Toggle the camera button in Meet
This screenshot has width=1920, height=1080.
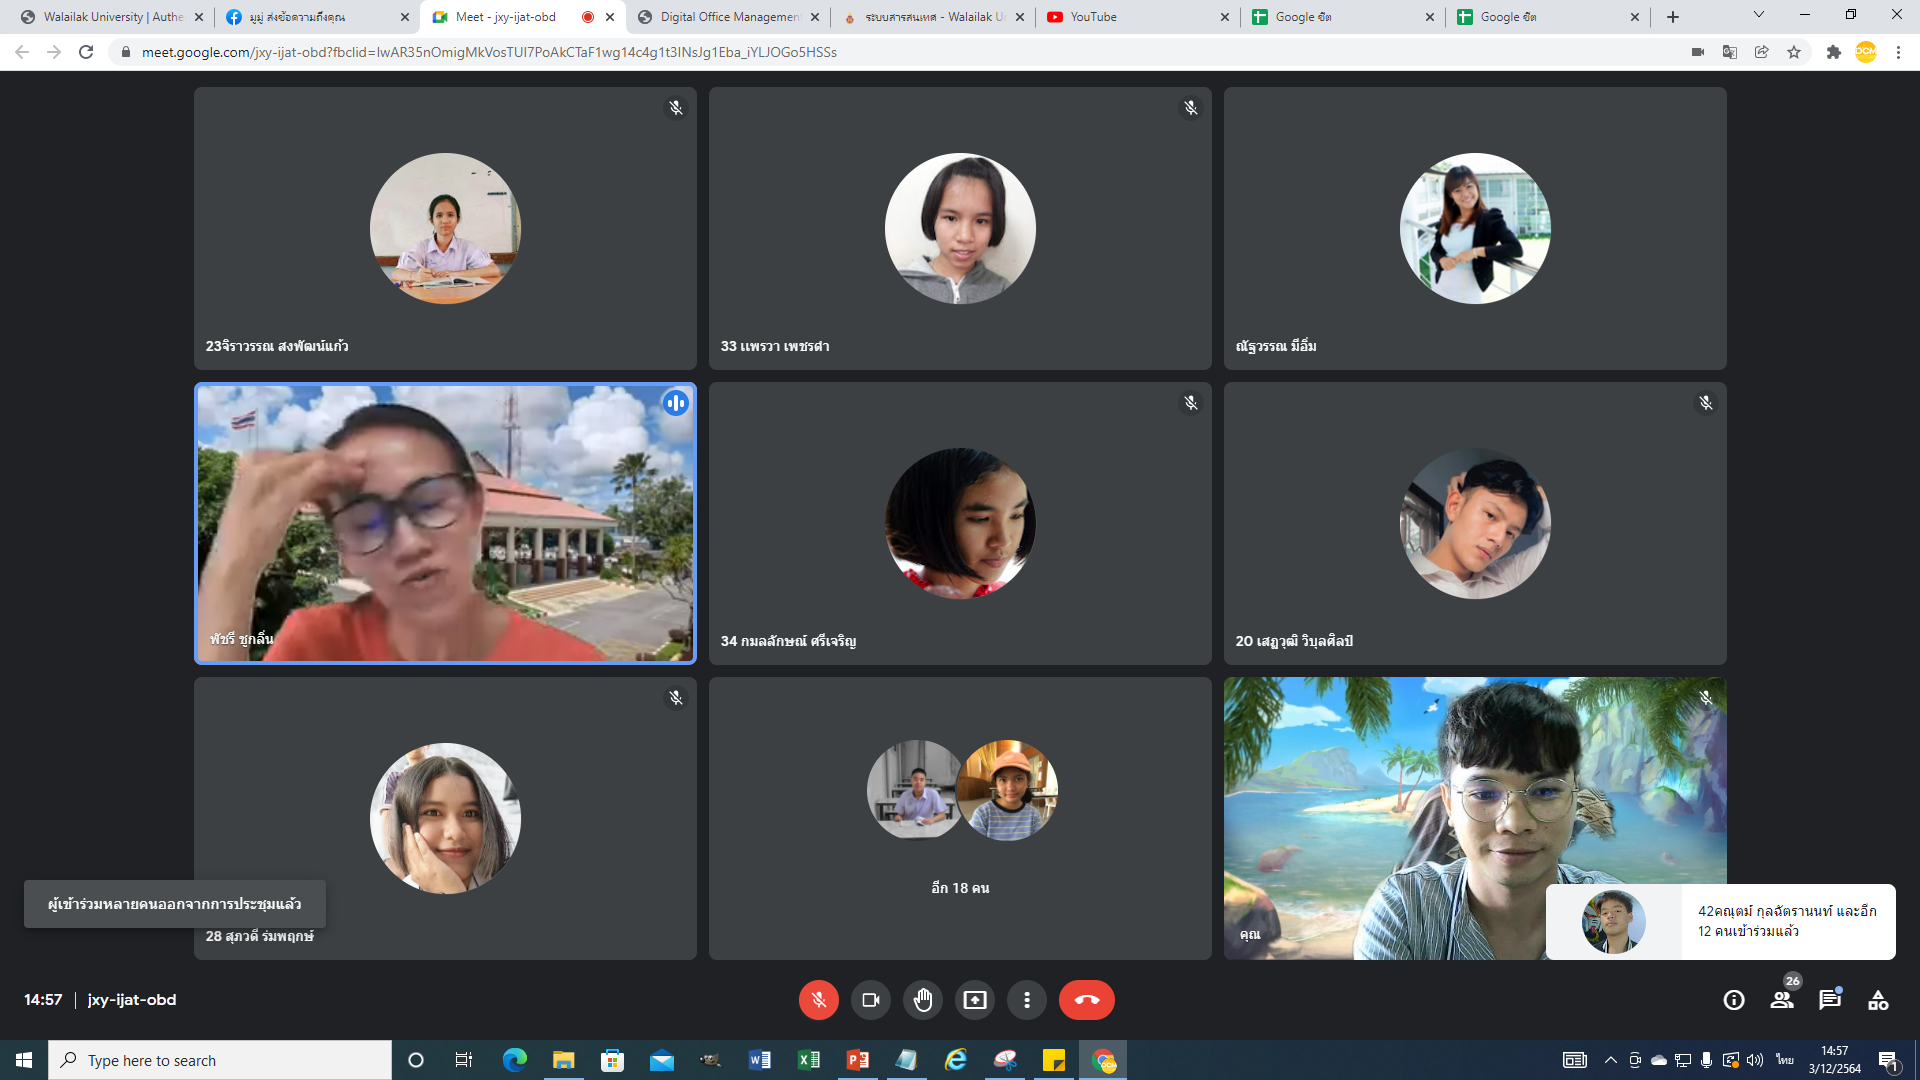[870, 1000]
